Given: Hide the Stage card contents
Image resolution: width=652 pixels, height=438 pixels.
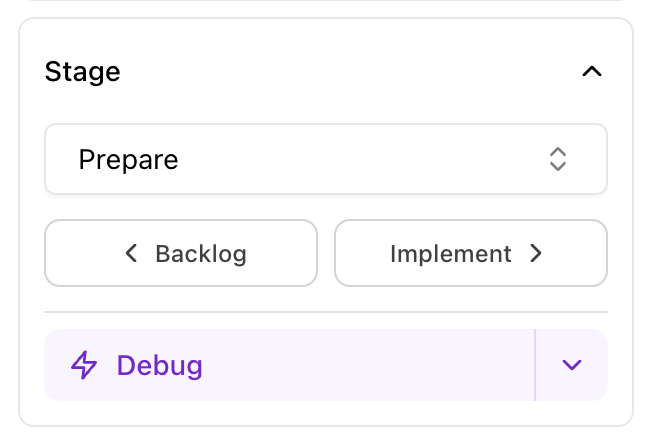Looking at the screenshot, I should (x=592, y=72).
